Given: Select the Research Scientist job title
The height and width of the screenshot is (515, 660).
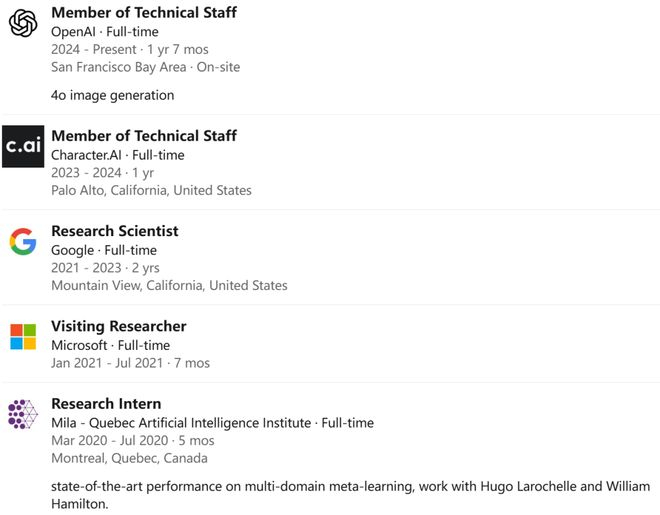Looking at the screenshot, I should tap(115, 231).
